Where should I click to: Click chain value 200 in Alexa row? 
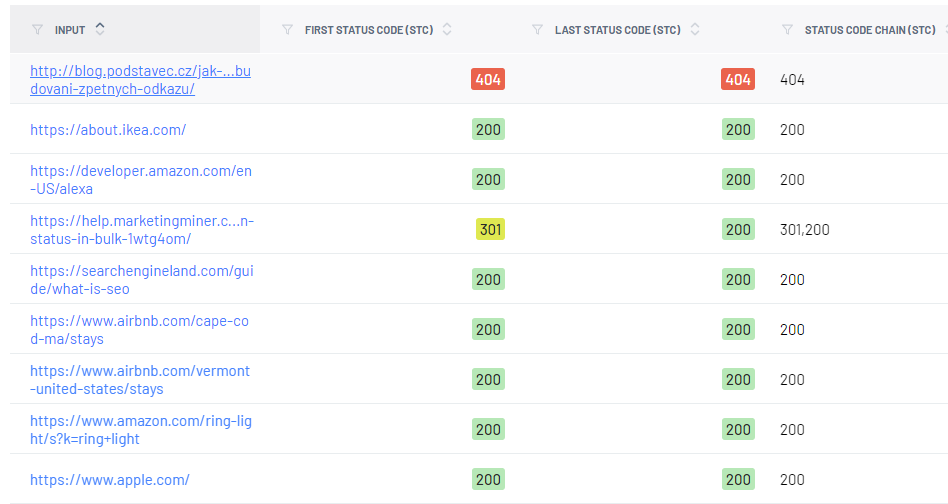[x=792, y=180]
